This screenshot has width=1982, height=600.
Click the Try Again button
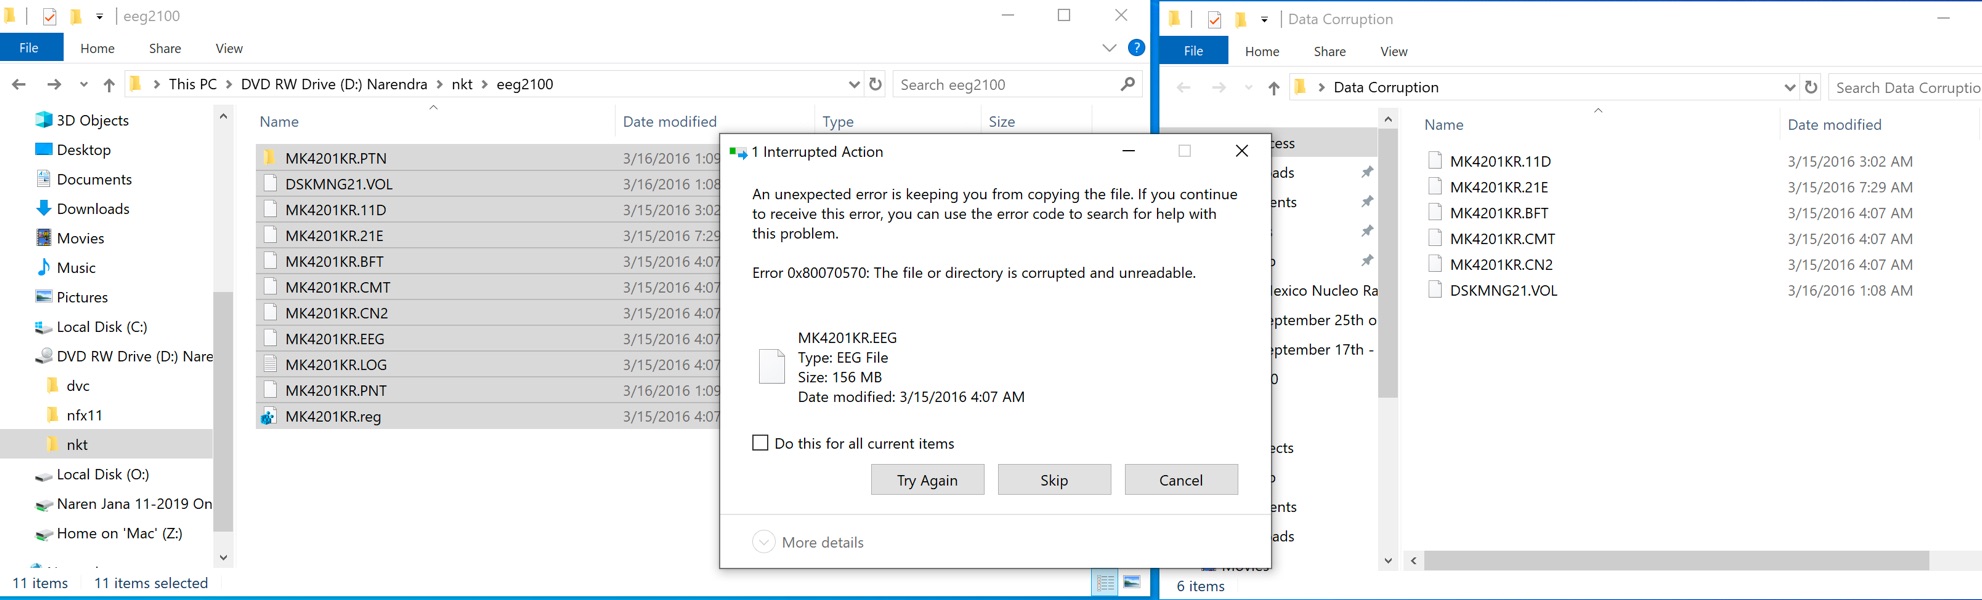pos(927,480)
